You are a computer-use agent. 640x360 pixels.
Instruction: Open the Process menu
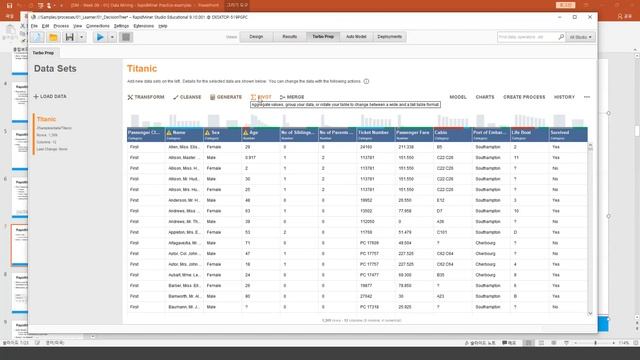pyautogui.click(x=61, y=26)
